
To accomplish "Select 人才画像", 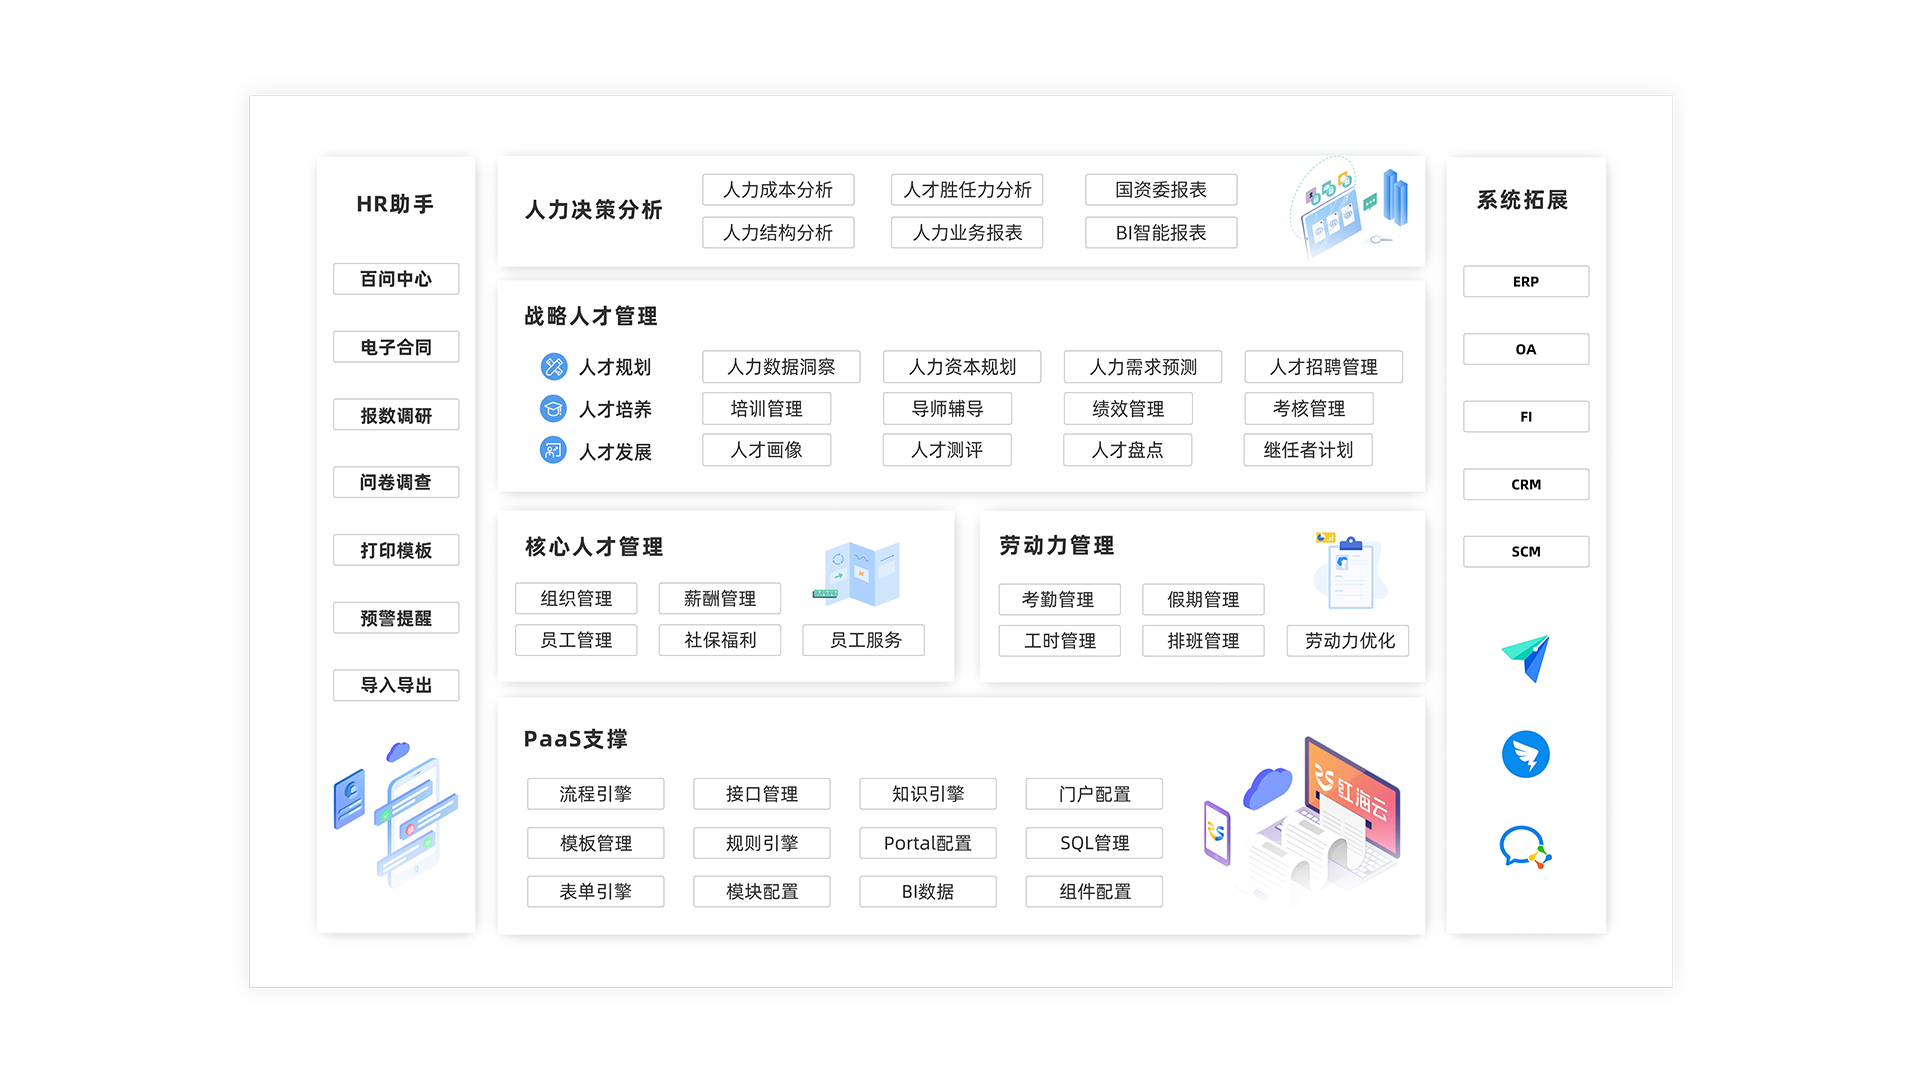I will [x=767, y=450].
